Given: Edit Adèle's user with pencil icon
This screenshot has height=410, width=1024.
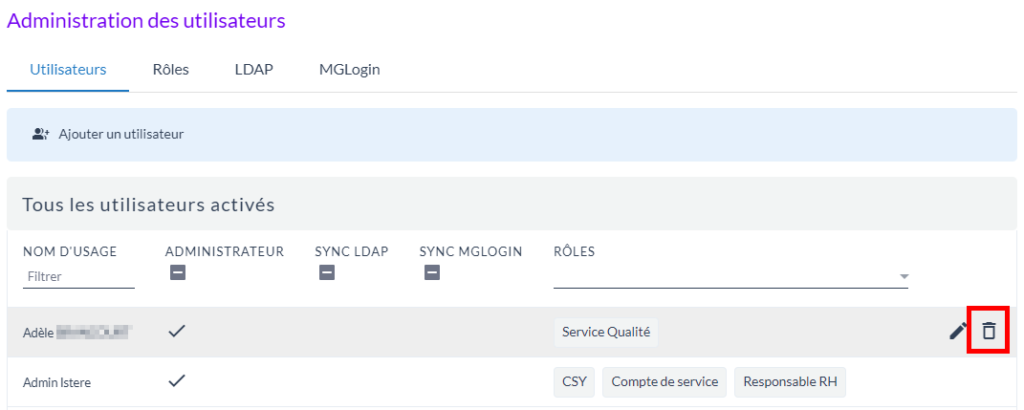Looking at the screenshot, I should tap(958, 331).
